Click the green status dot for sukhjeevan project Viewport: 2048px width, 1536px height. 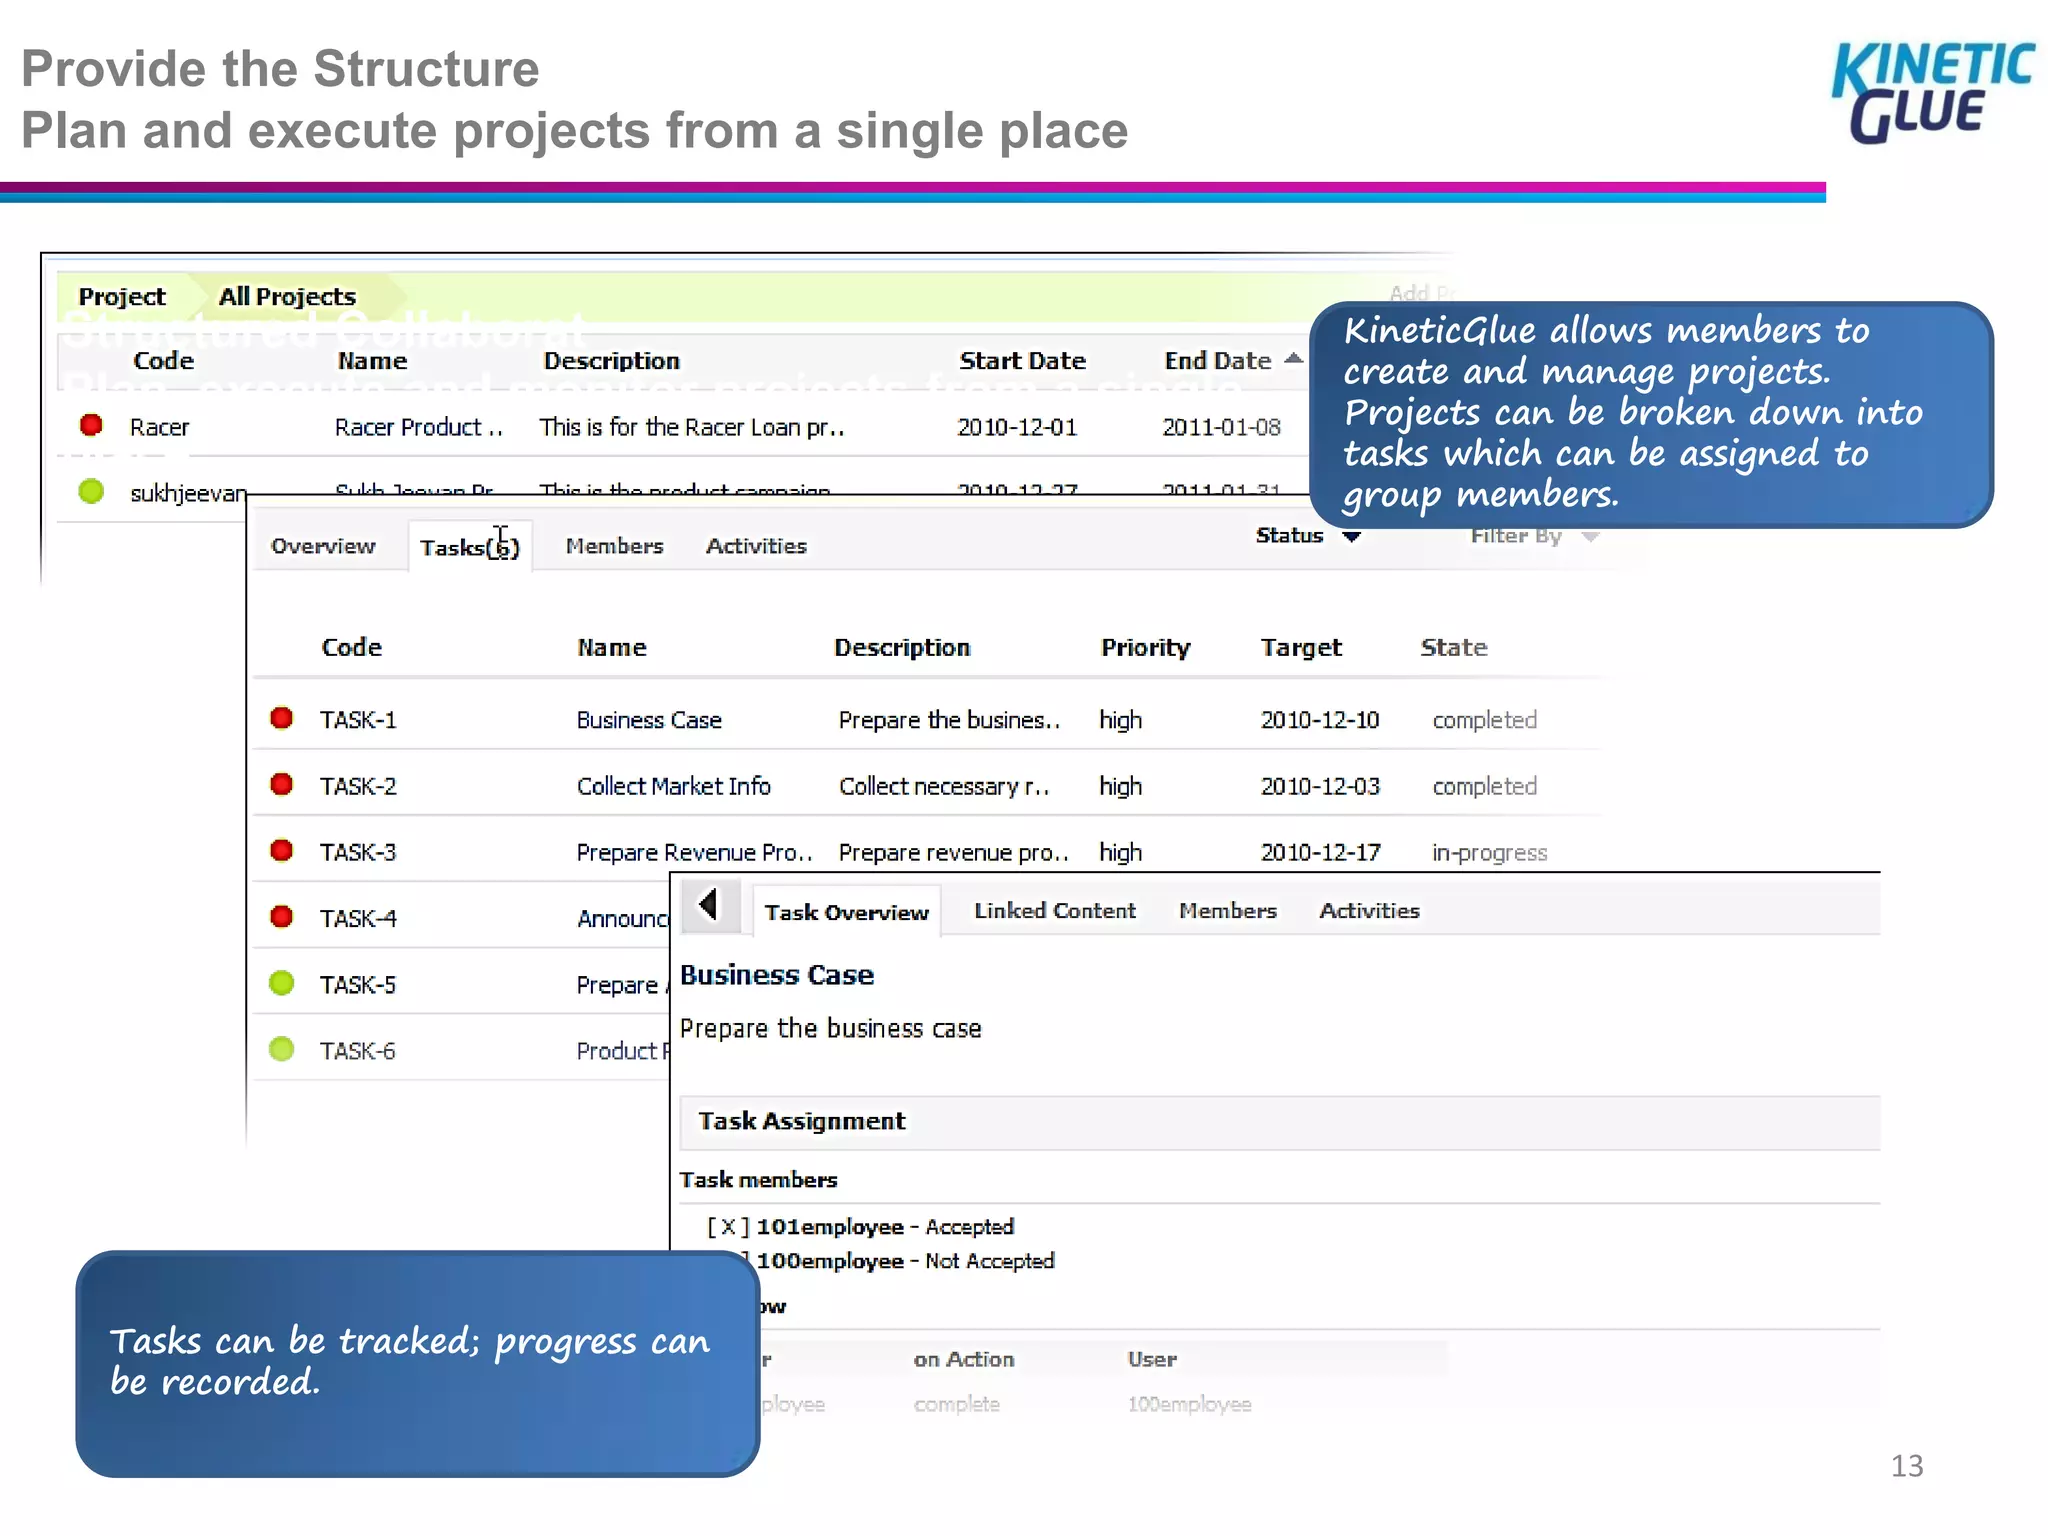click(91, 491)
